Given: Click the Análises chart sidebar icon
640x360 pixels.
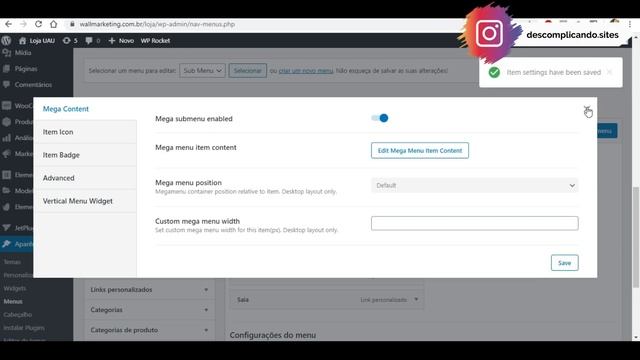Looking at the screenshot, I should tap(7, 138).
